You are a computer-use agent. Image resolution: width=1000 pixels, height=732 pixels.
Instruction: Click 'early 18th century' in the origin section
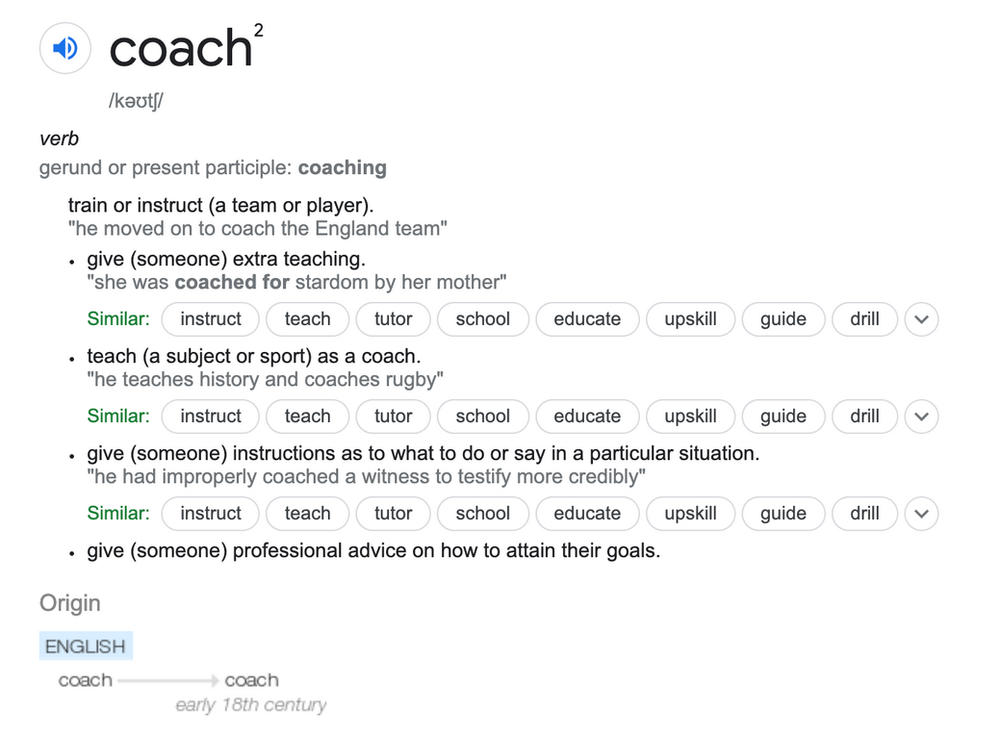tap(251, 704)
